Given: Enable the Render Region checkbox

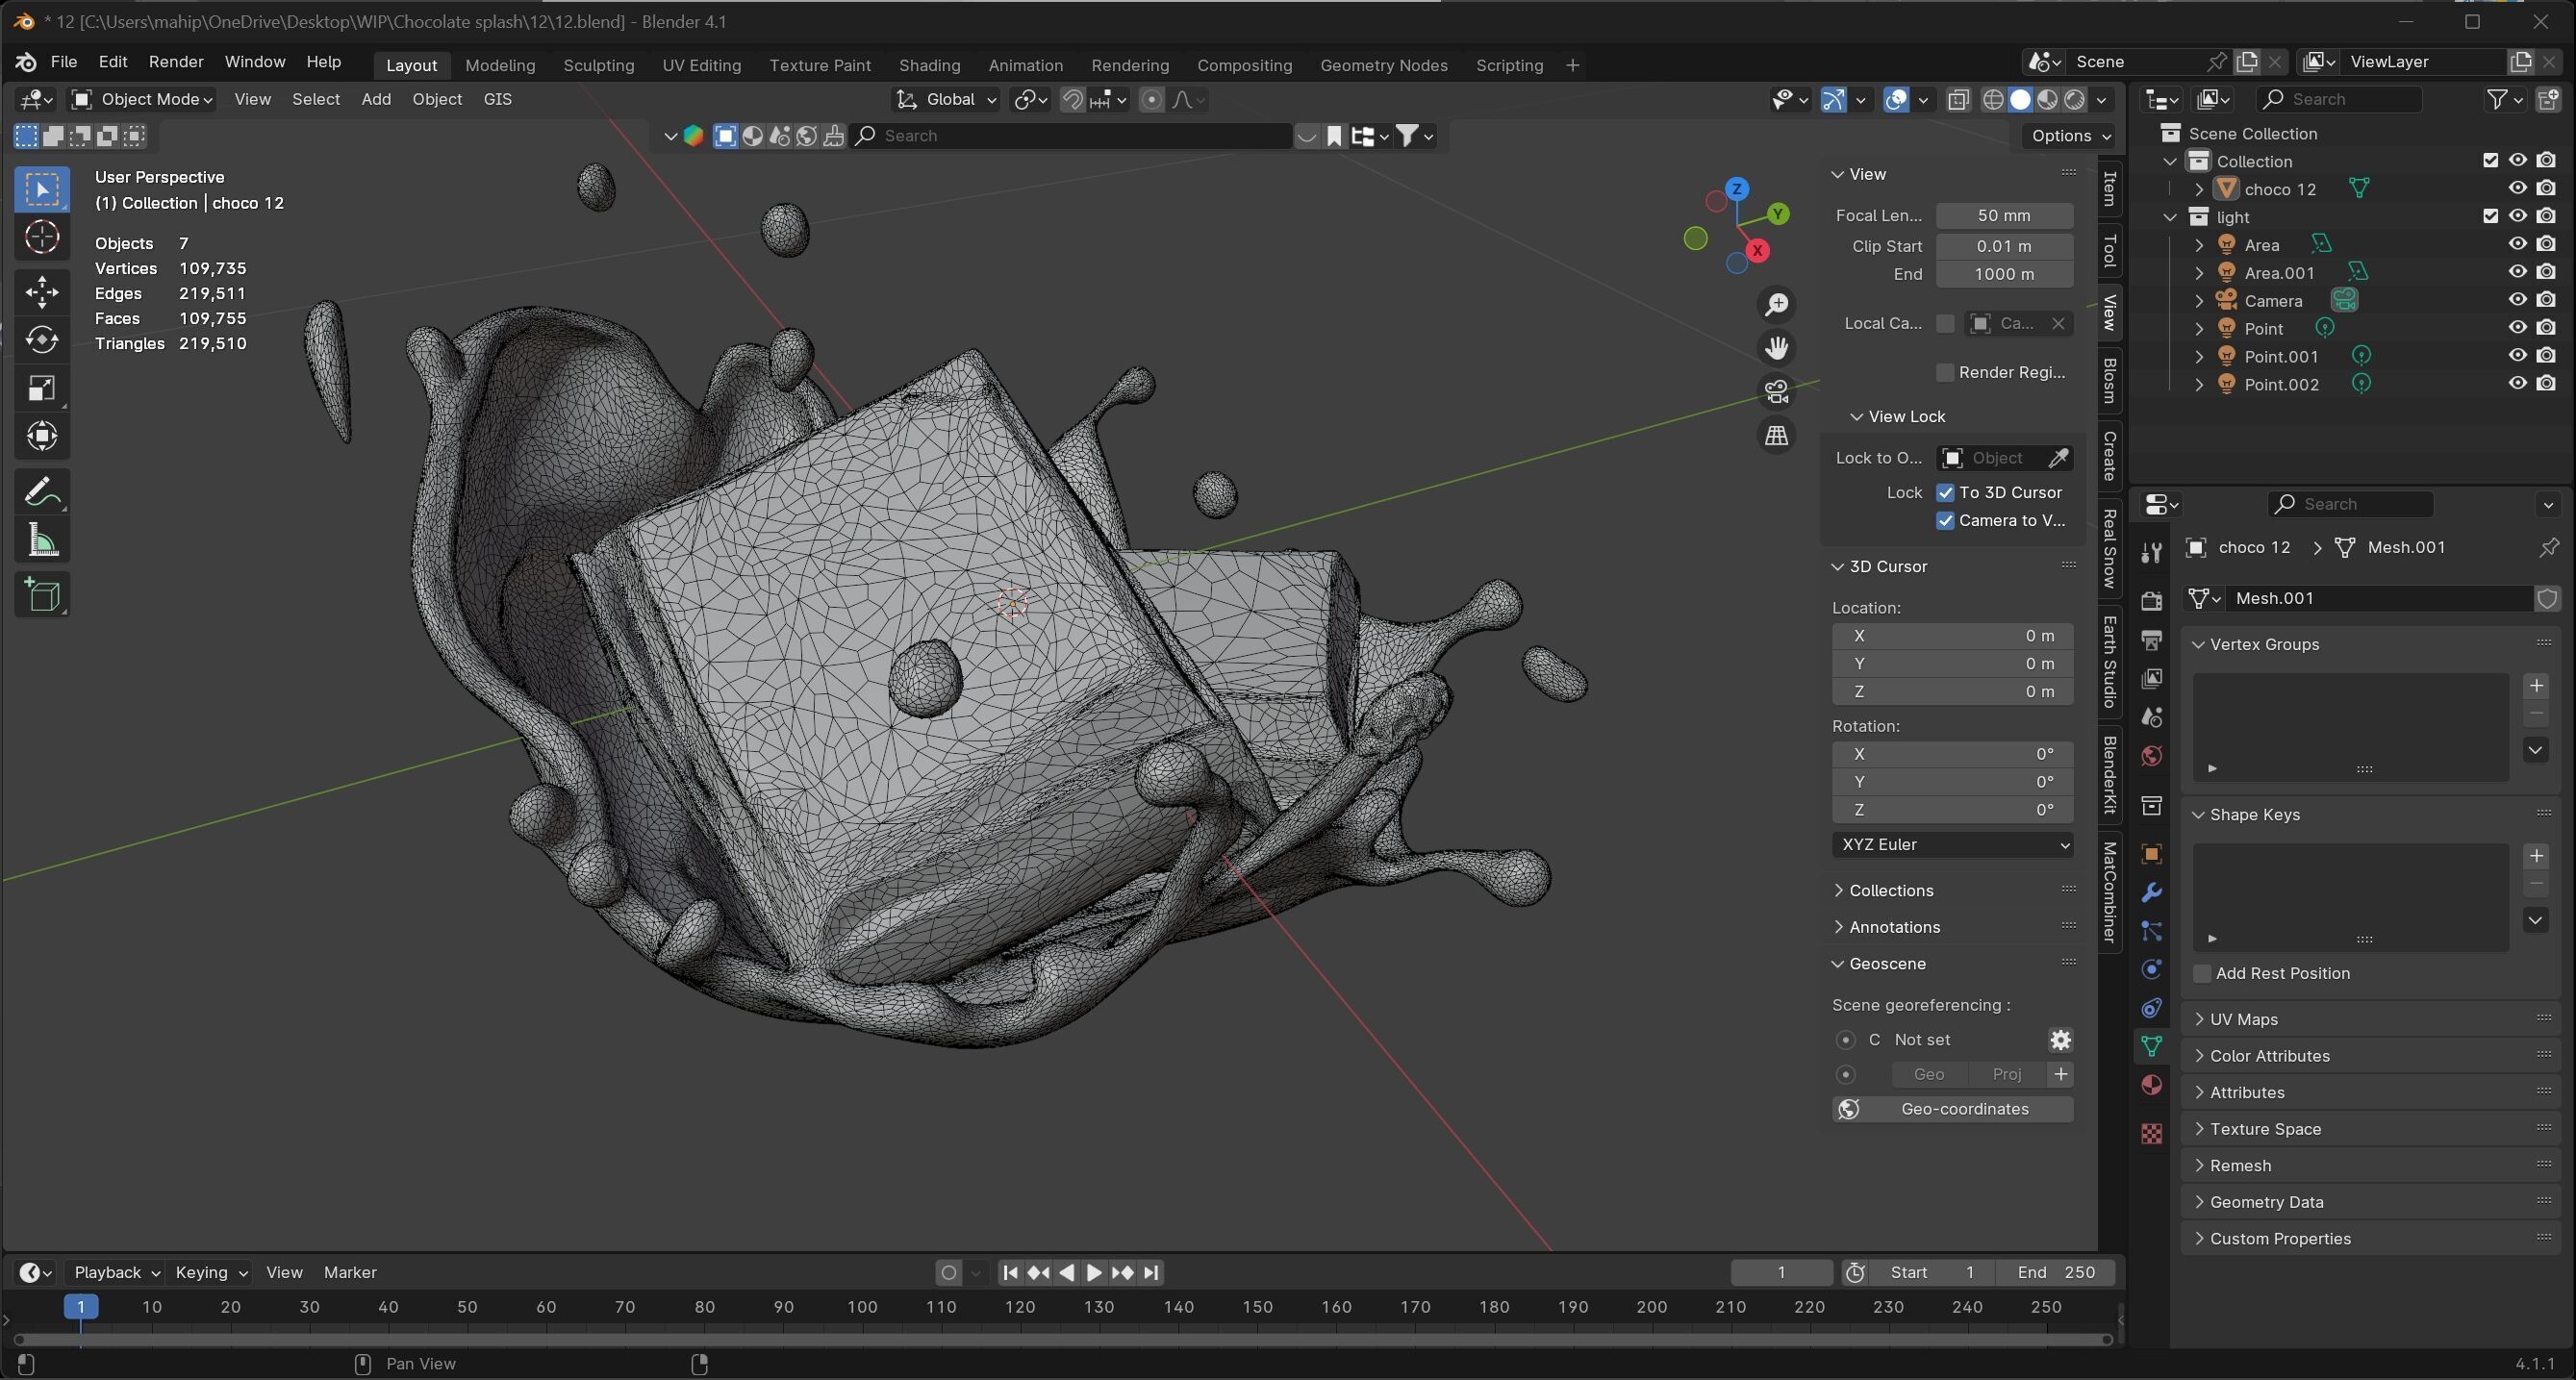Looking at the screenshot, I should pos(1945,372).
